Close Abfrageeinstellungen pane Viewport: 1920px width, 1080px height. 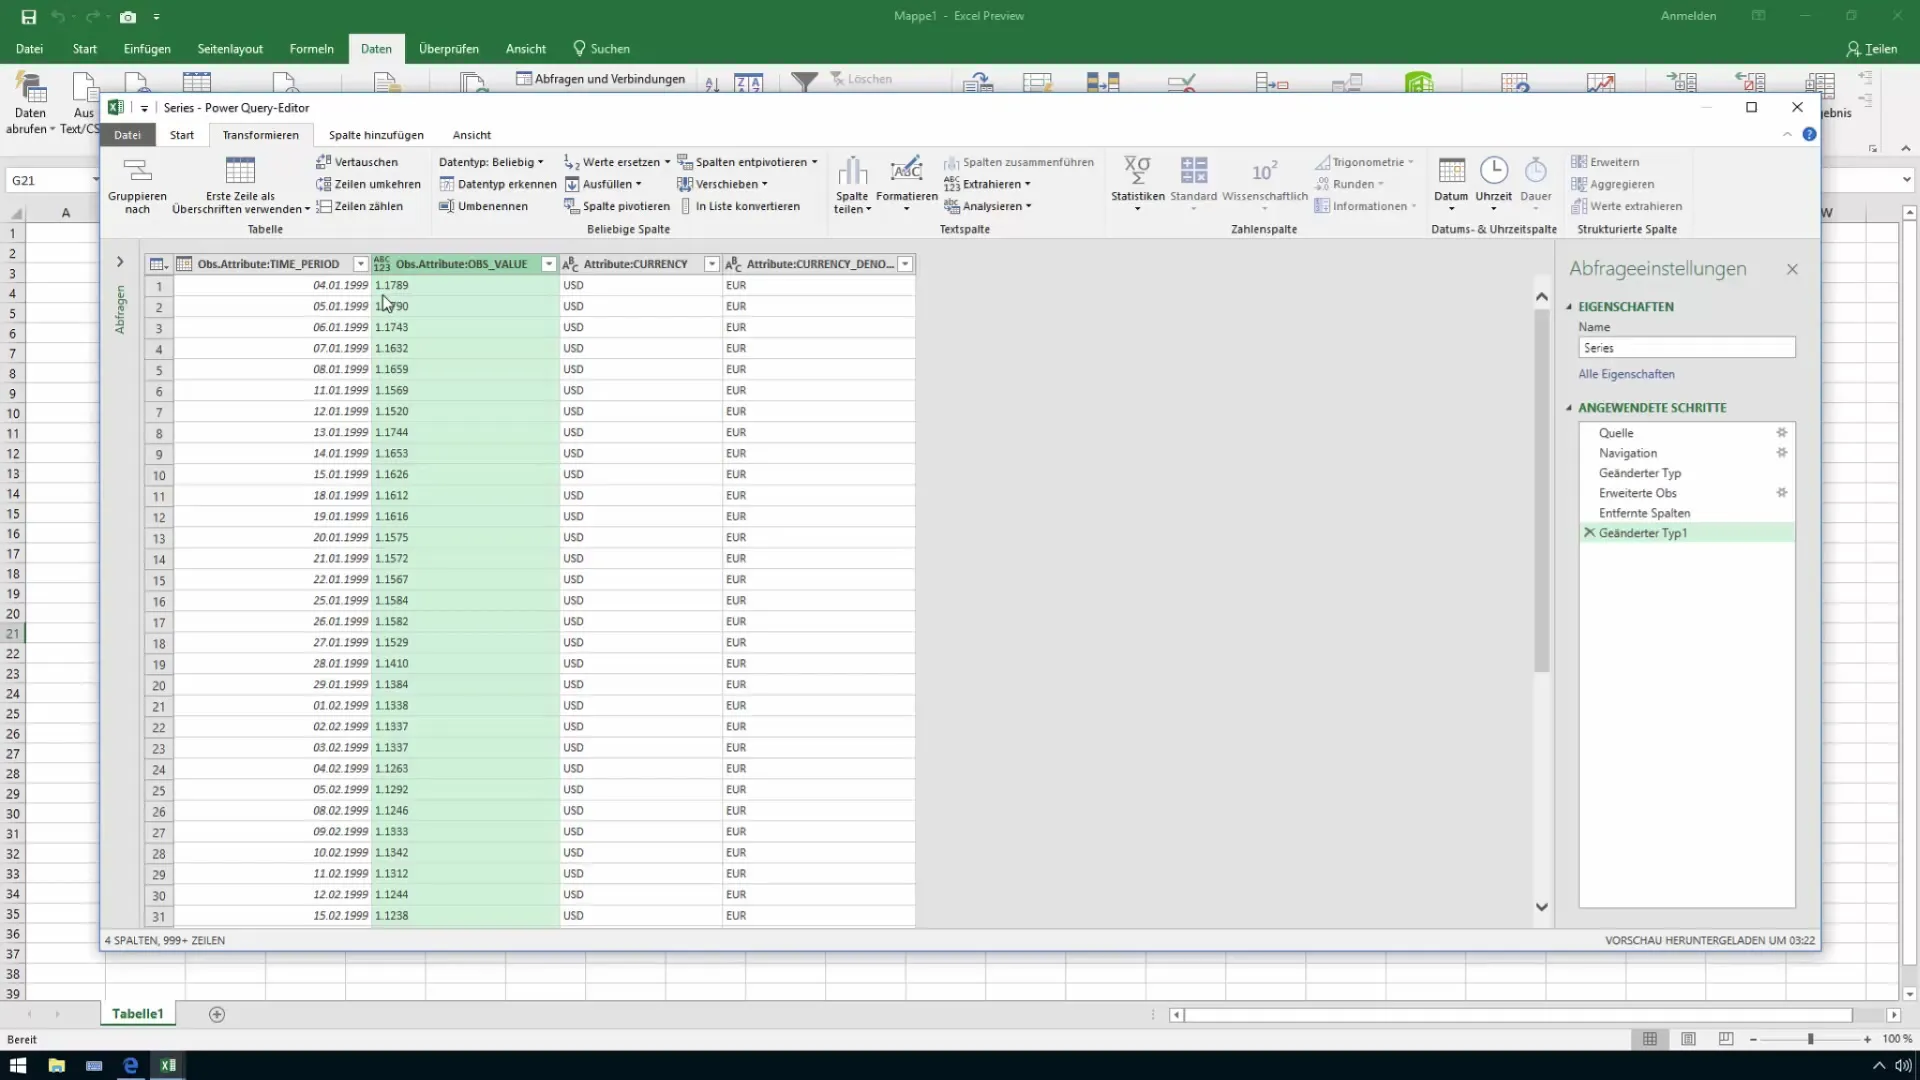[x=1792, y=269]
